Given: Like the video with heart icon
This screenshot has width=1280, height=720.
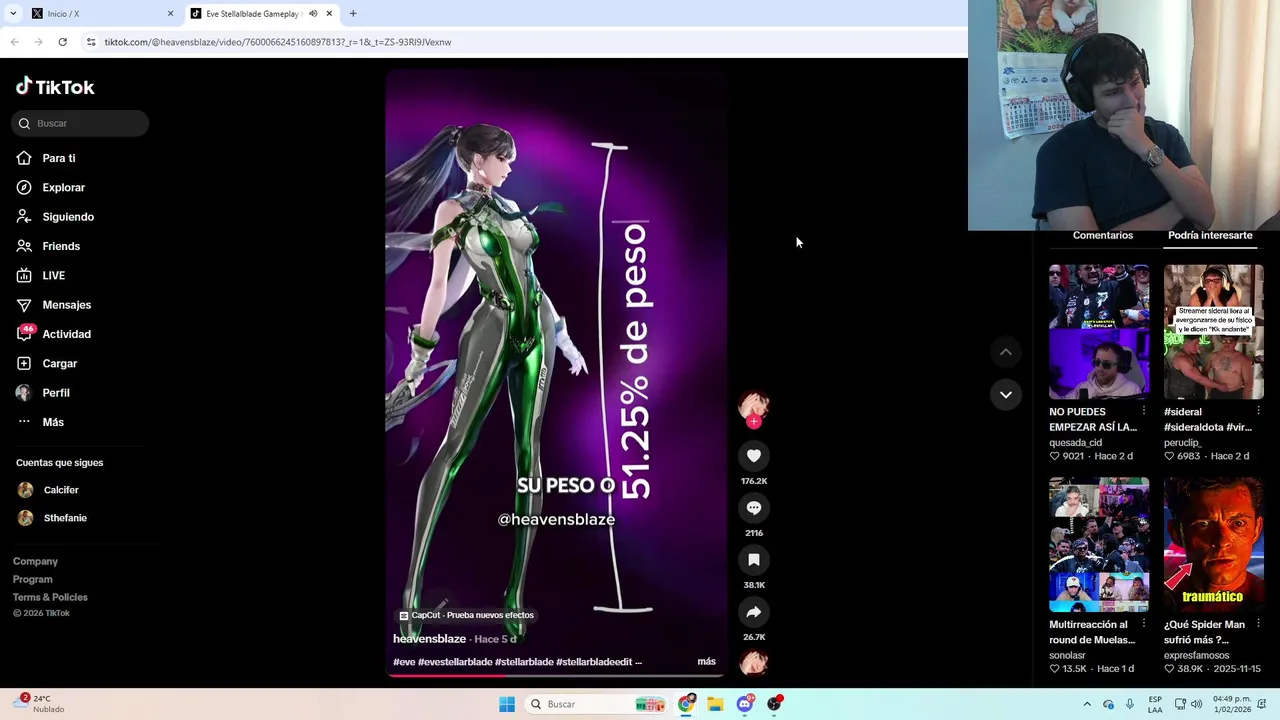Looking at the screenshot, I should coord(754,456).
